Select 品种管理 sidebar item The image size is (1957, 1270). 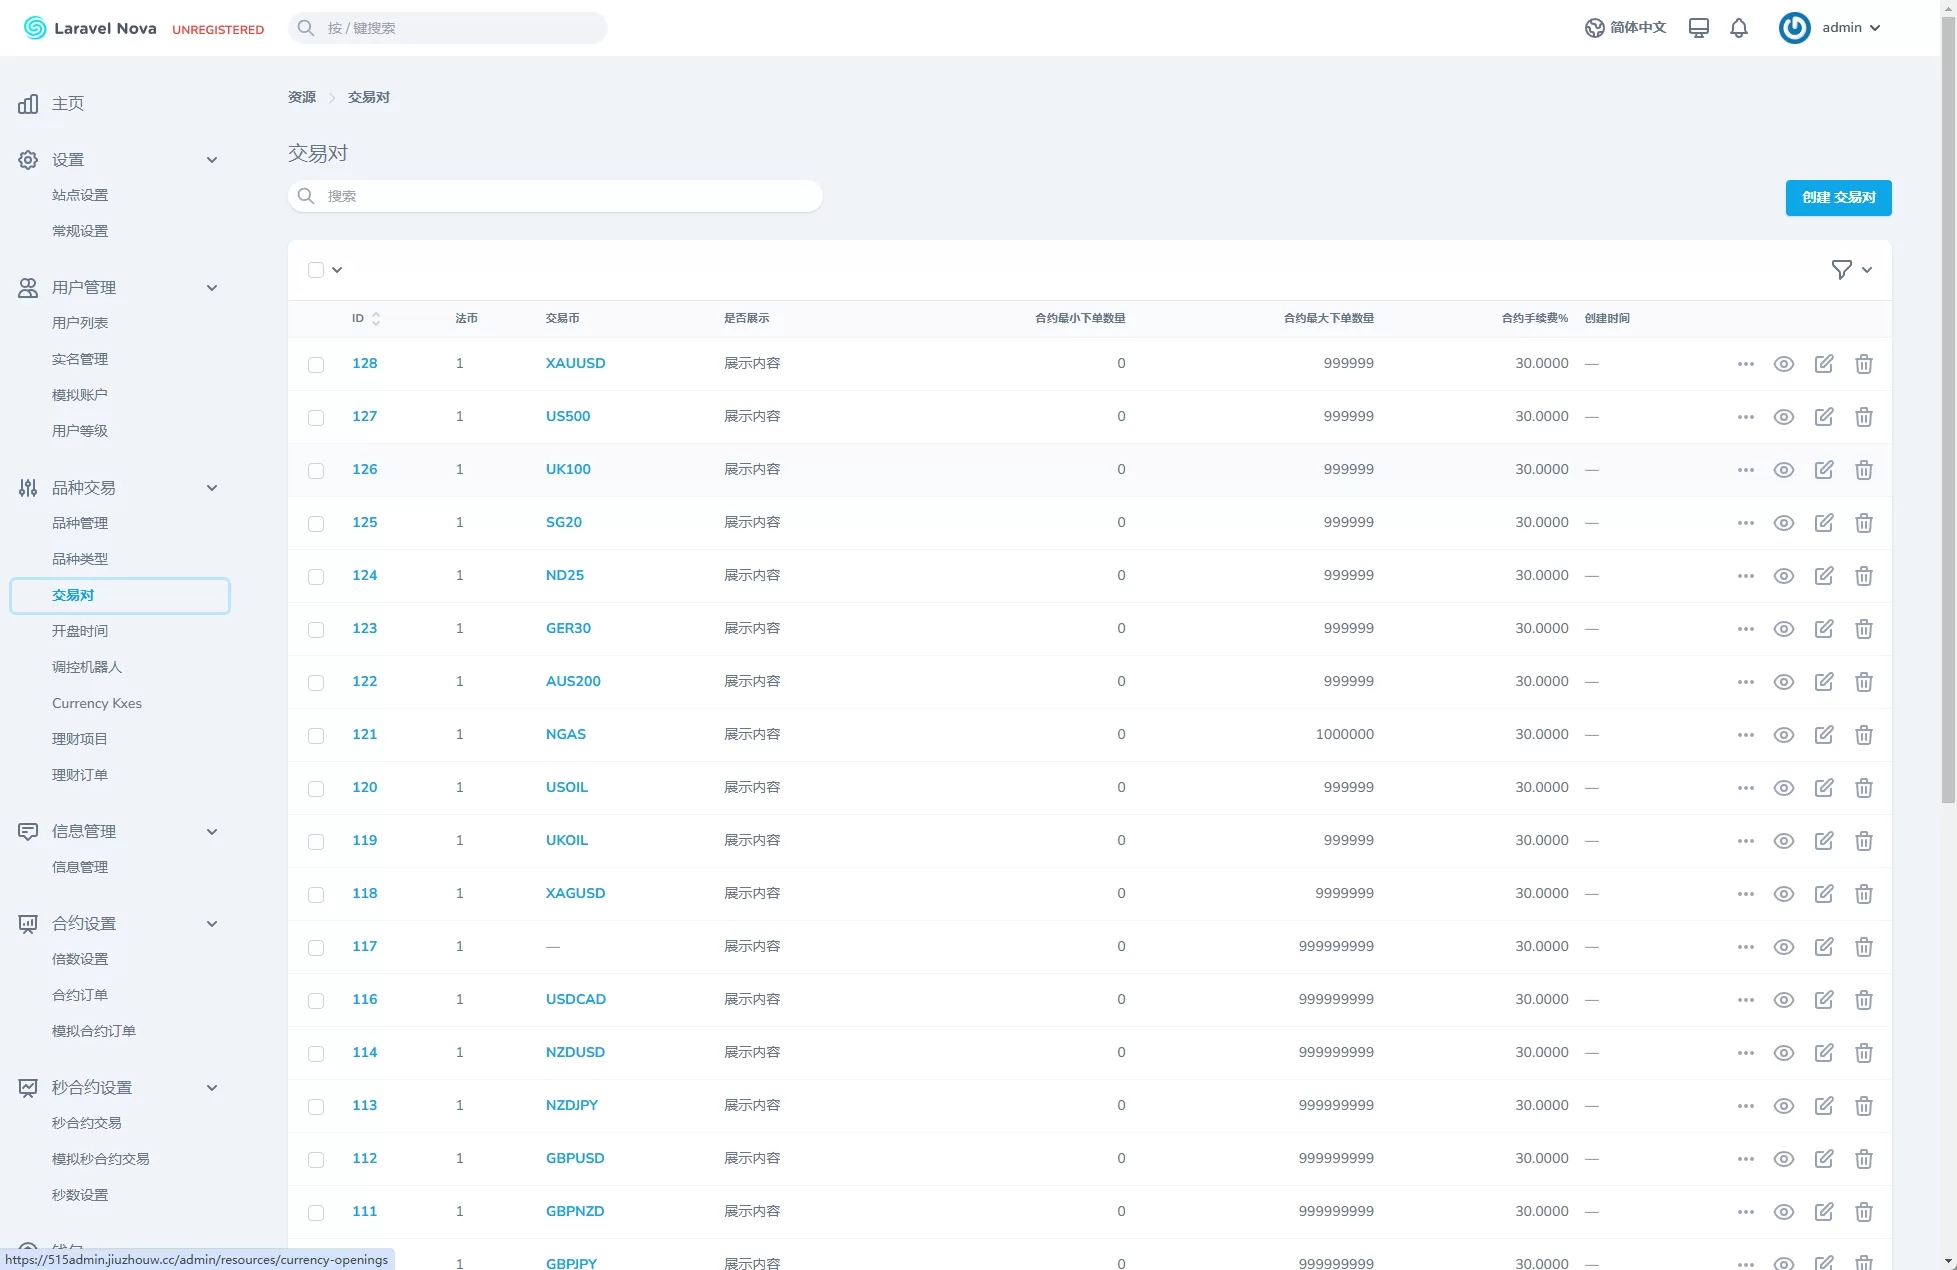pyautogui.click(x=80, y=523)
